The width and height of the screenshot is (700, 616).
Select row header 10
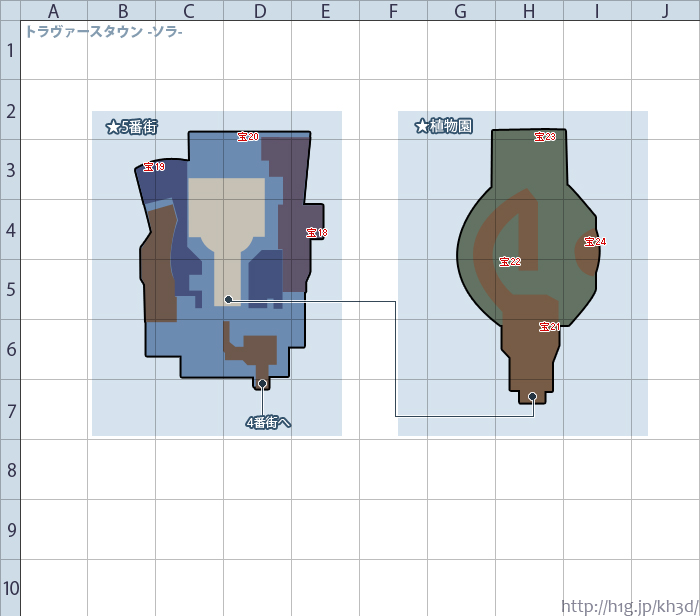coord(10,588)
